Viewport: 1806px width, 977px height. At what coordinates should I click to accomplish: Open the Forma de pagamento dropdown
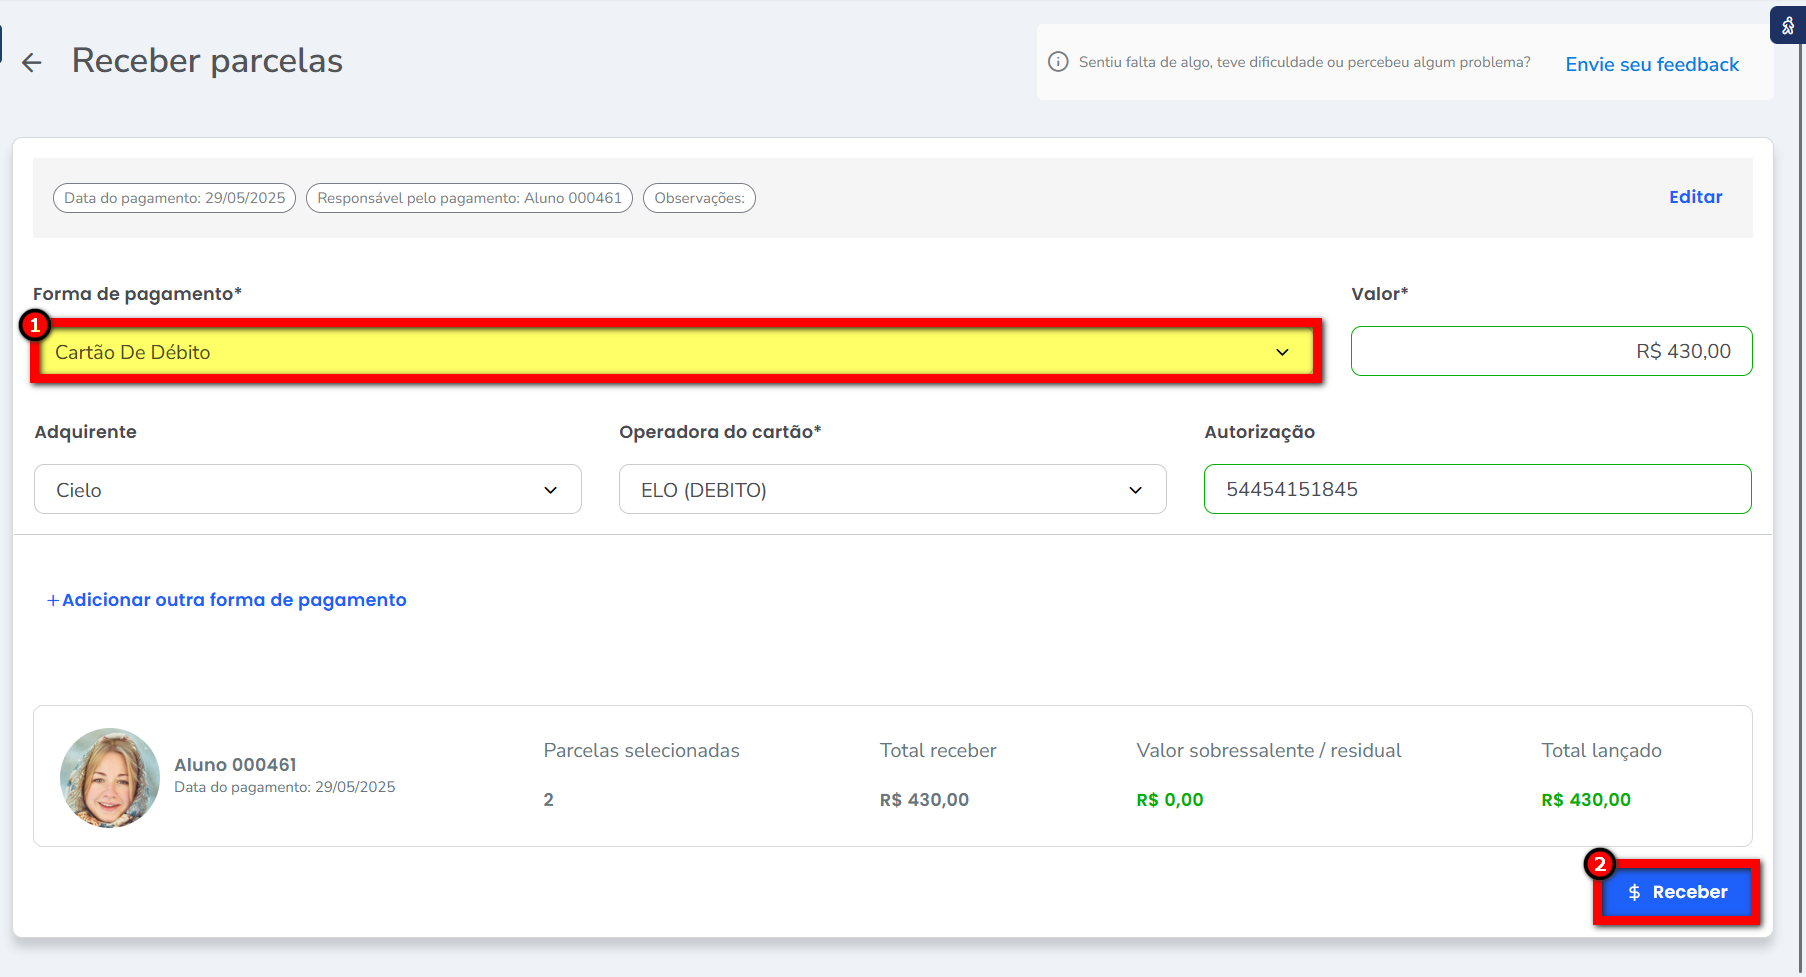click(660, 352)
